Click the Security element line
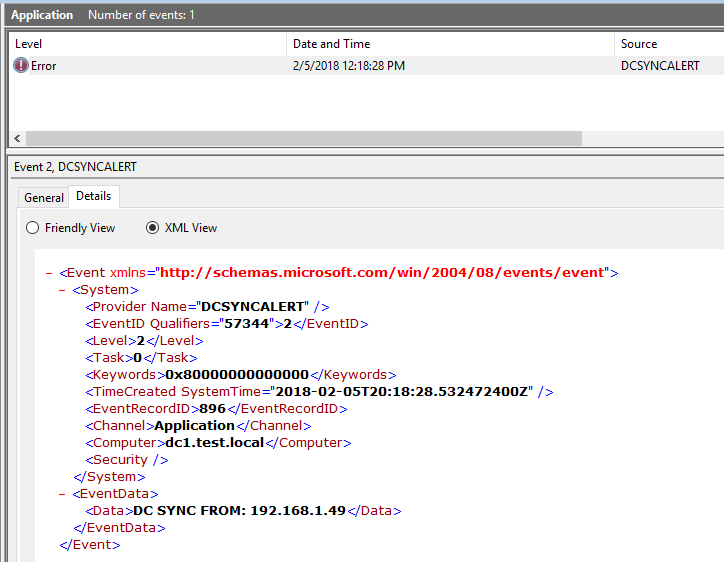This screenshot has width=724, height=562. pos(127,460)
